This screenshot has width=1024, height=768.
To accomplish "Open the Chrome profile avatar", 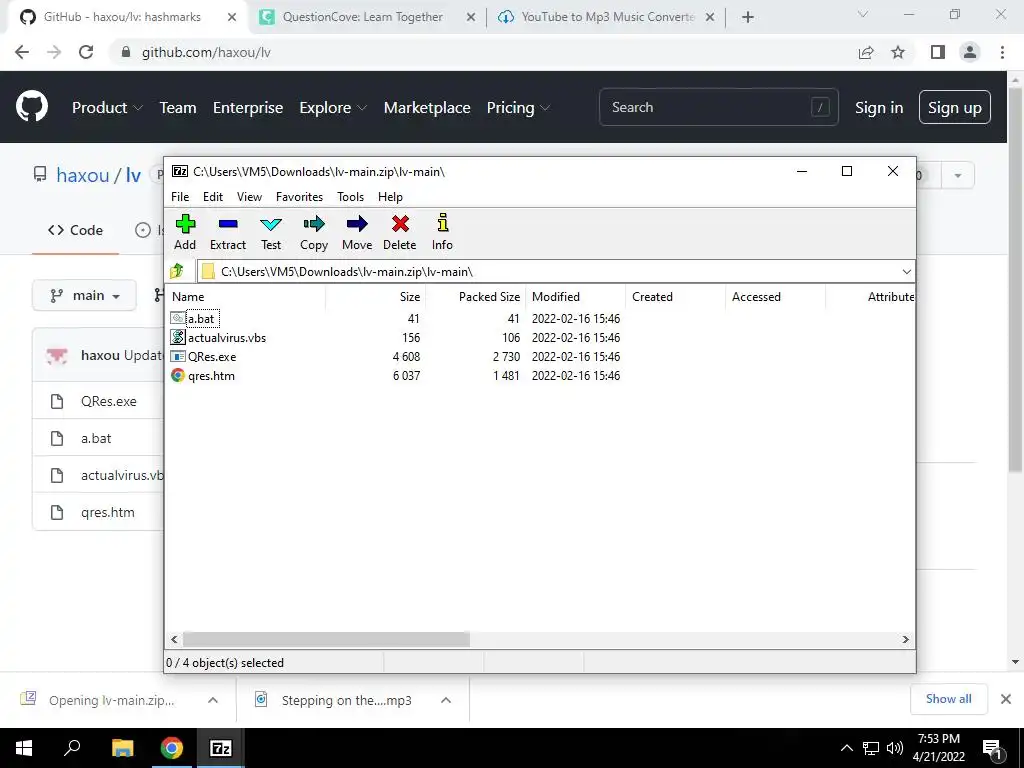I will (x=970, y=52).
